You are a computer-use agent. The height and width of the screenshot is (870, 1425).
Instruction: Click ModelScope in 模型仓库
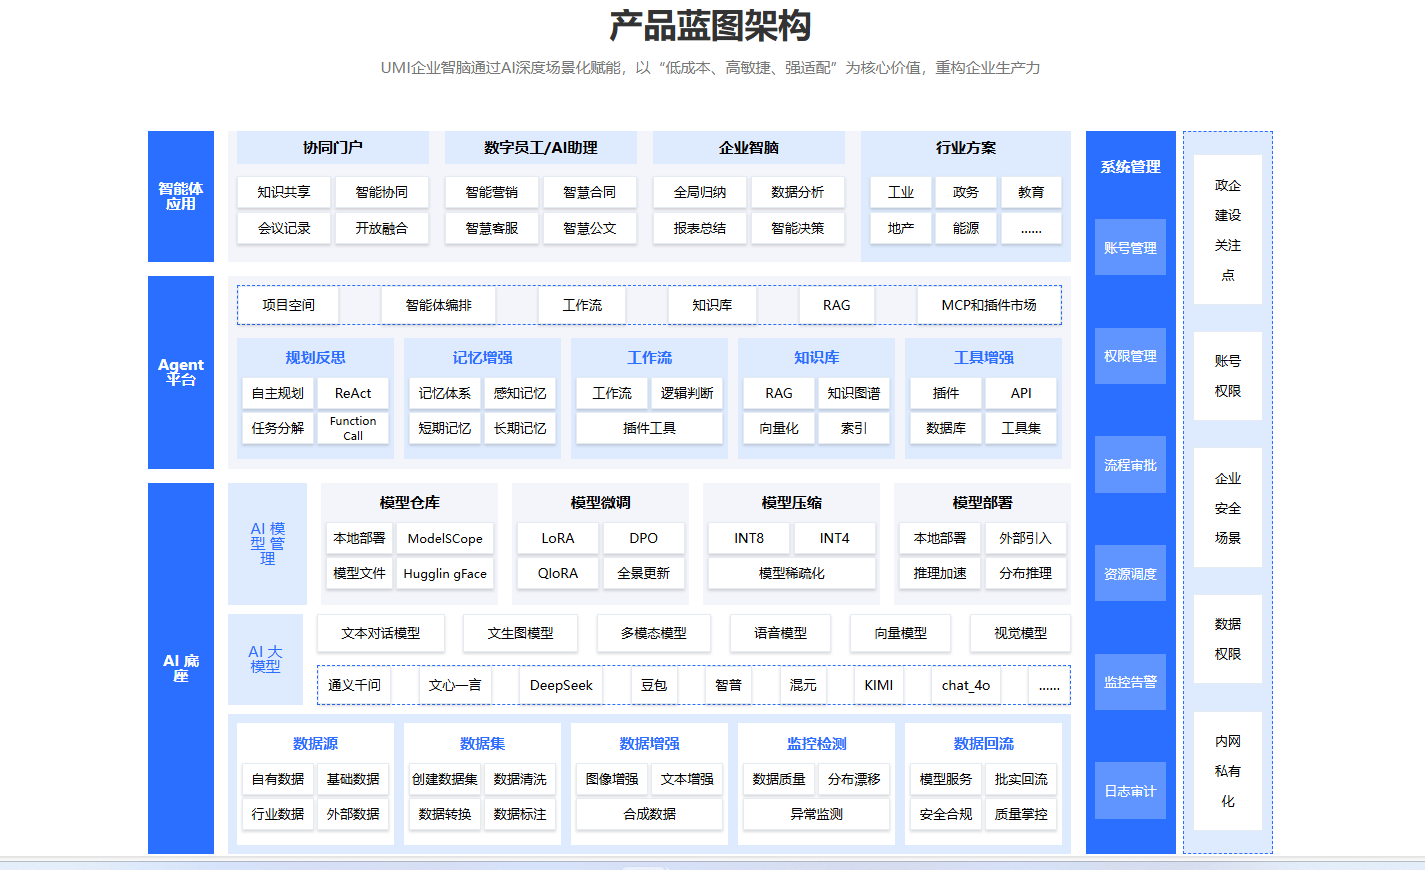coord(445,538)
